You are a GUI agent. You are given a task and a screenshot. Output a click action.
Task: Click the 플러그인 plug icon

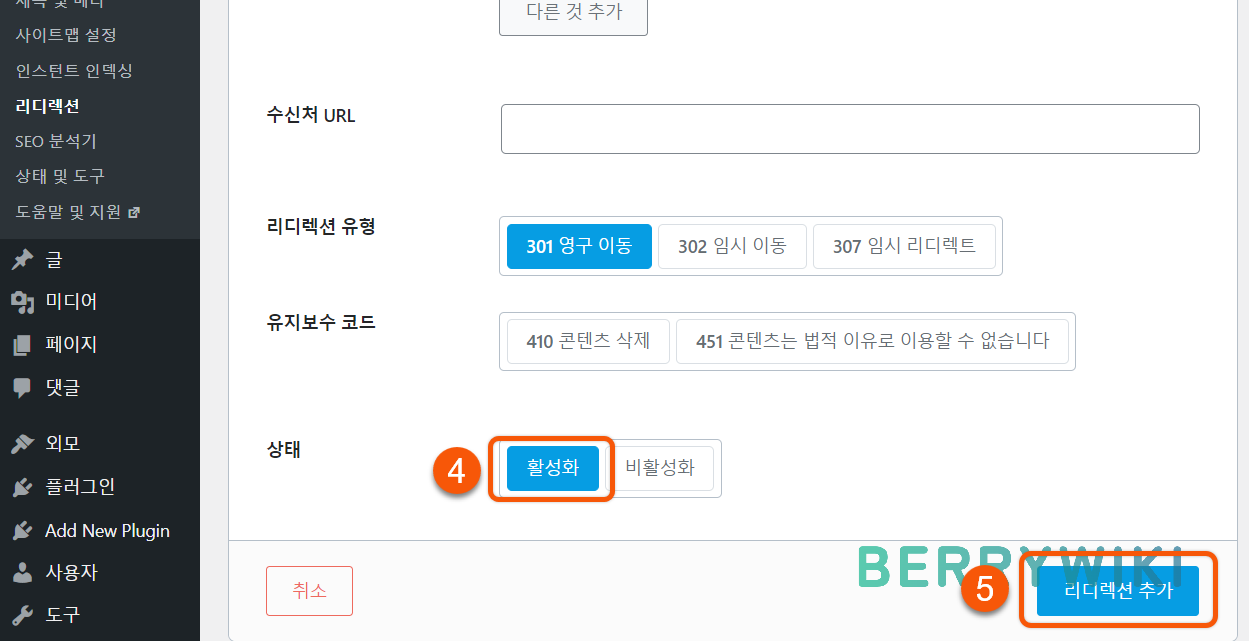click(x=22, y=487)
